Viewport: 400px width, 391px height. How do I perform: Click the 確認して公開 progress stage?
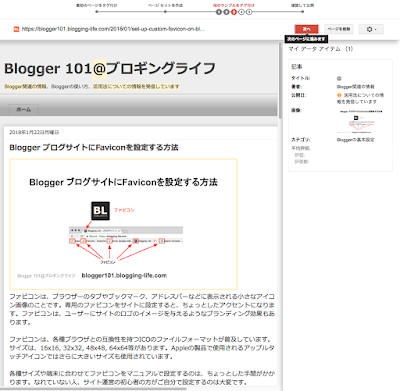[302, 5]
